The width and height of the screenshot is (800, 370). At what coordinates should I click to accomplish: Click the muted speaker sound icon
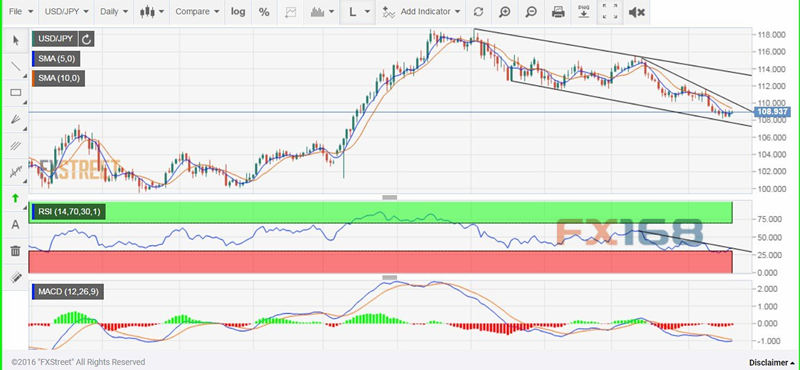(x=636, y=12)
